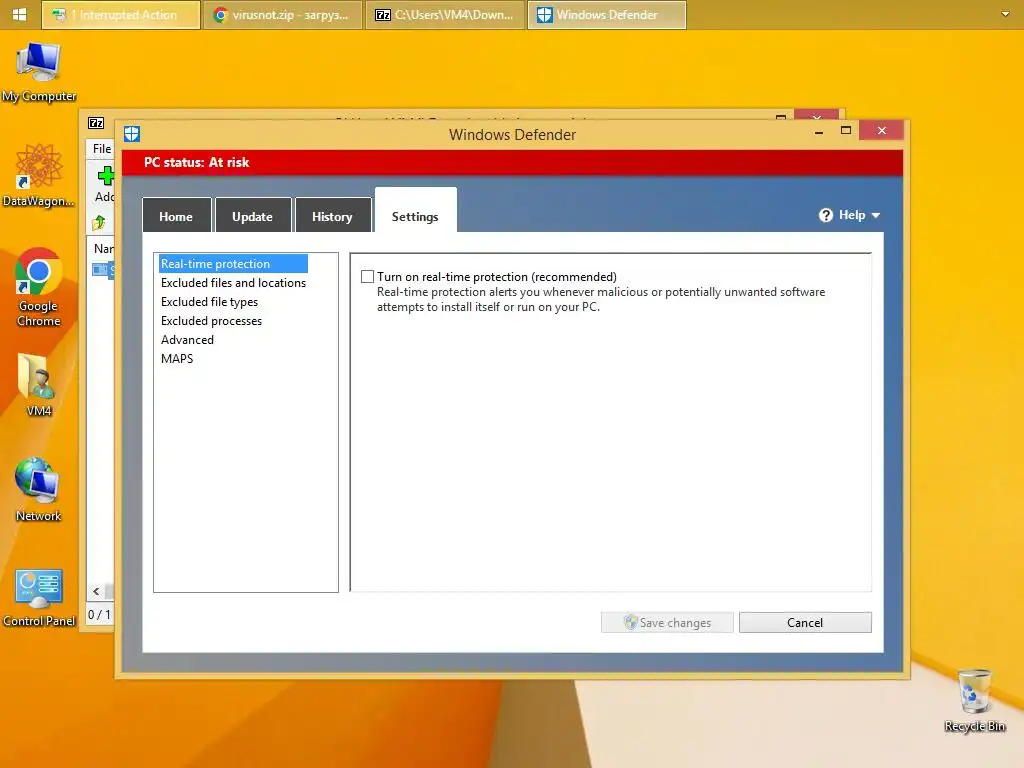Click the PC status At risk banner

pos(513,163)
